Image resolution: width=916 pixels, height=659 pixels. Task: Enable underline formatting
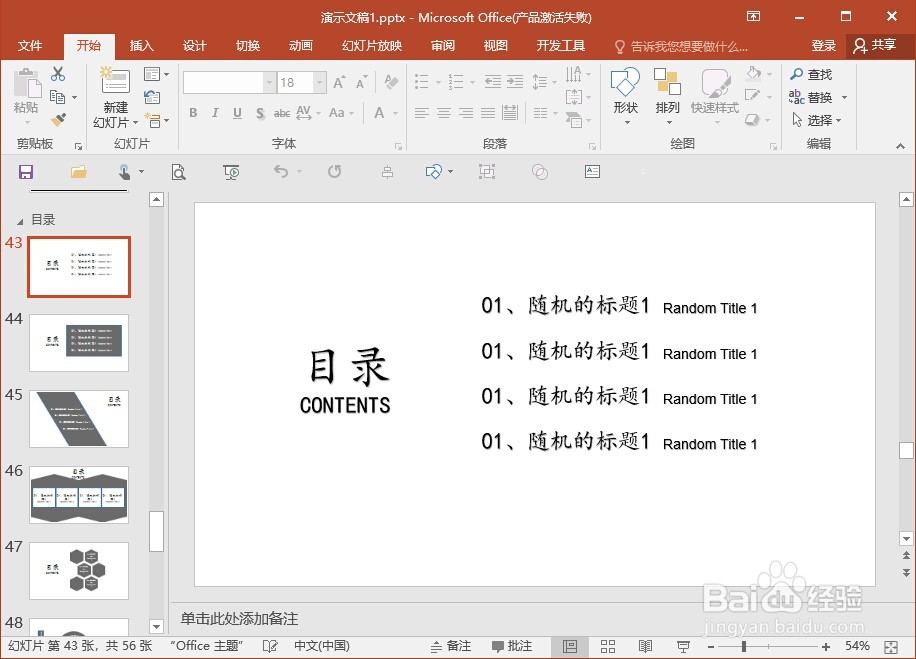point(237,113)
